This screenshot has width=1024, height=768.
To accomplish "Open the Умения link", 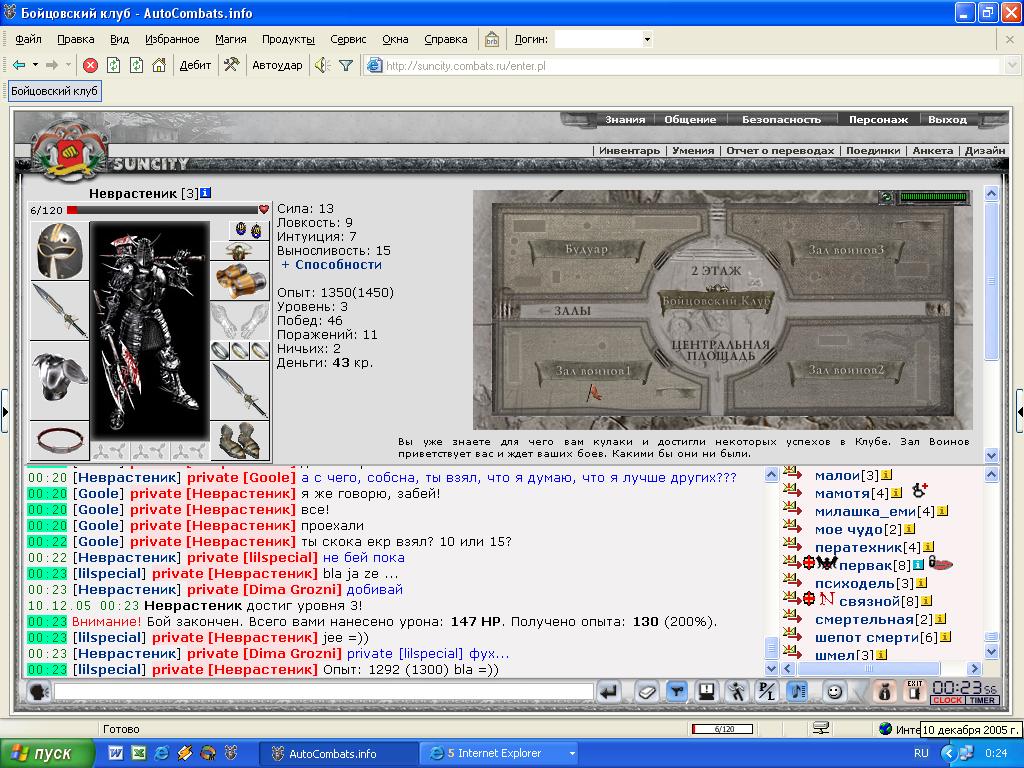I will click(693, 150).
